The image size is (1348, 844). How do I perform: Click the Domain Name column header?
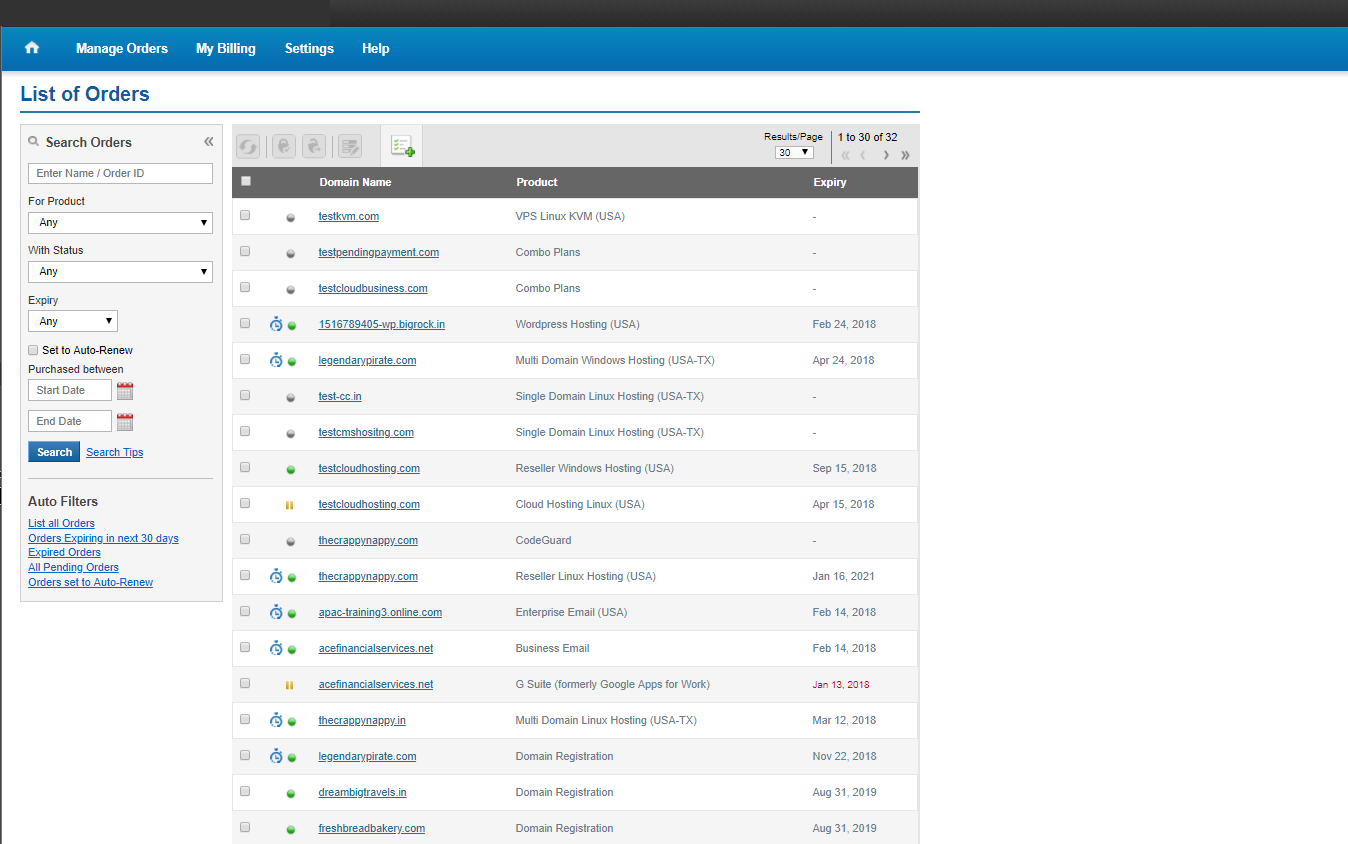pos(355,182)
